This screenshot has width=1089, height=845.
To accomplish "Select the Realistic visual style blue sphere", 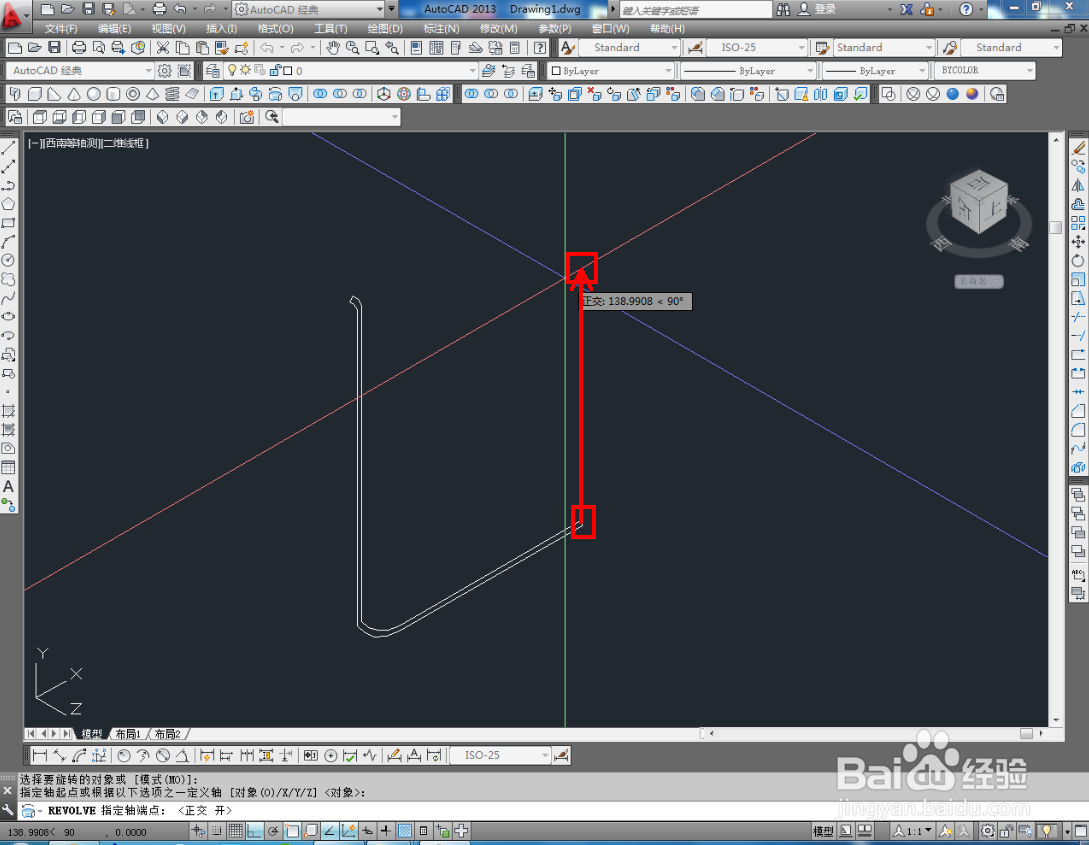I will click(x=953, y=94).
